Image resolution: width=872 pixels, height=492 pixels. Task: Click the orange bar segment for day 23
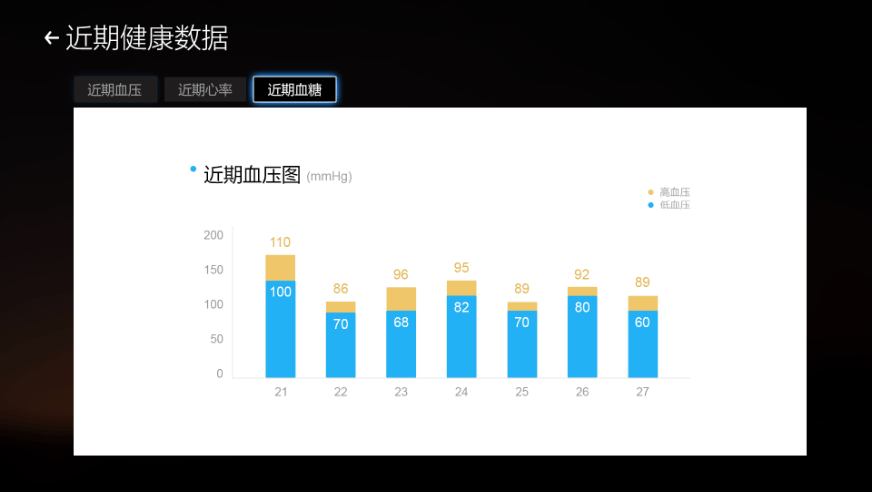401,298
